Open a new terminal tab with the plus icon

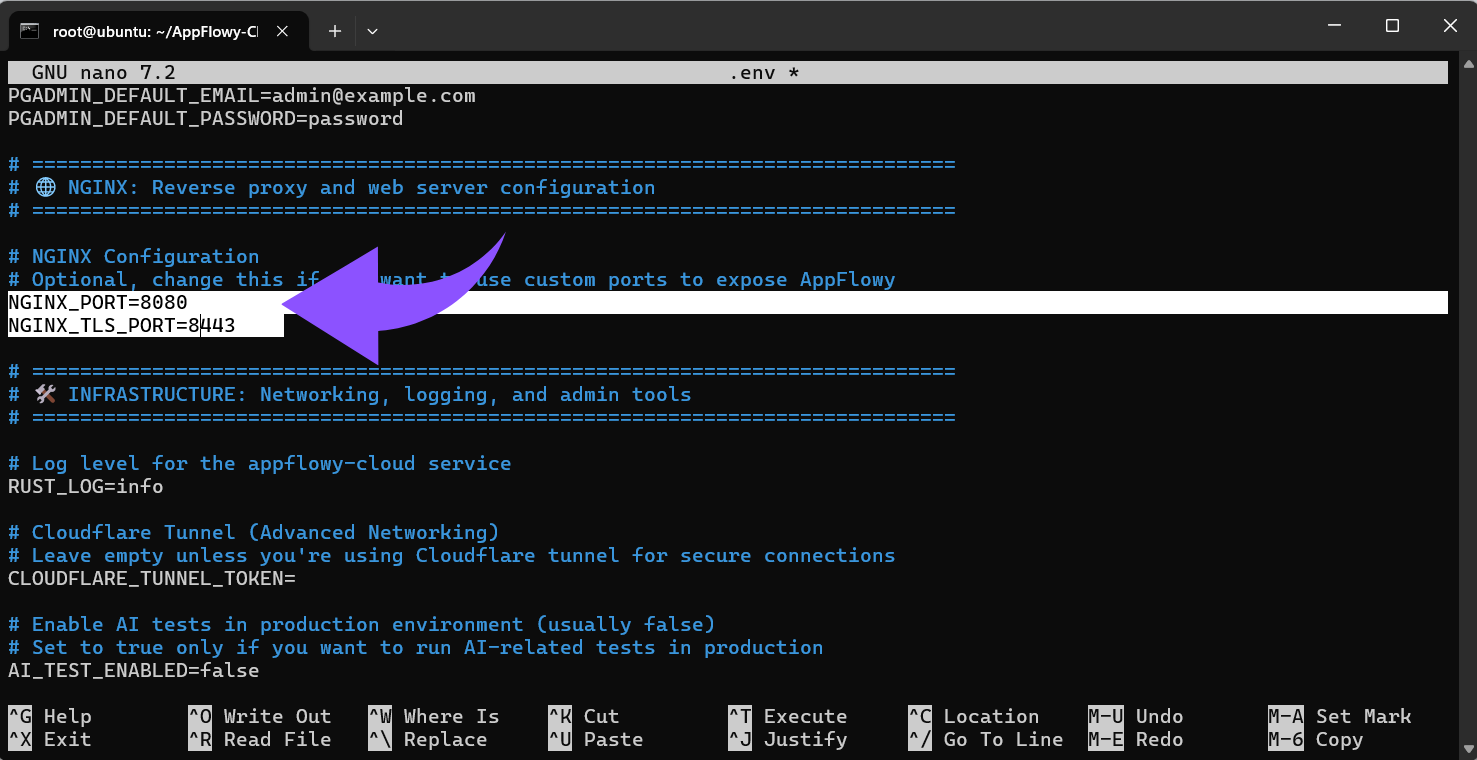(334, 30)
